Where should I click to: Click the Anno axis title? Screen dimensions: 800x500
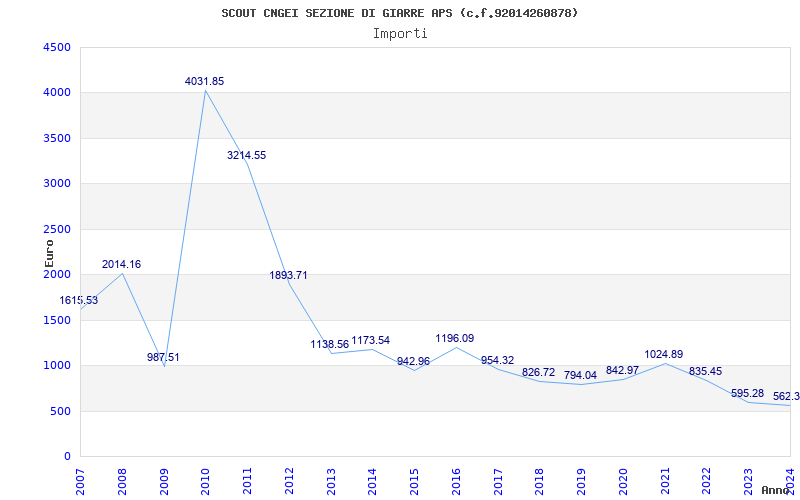(x=776, y=490)
